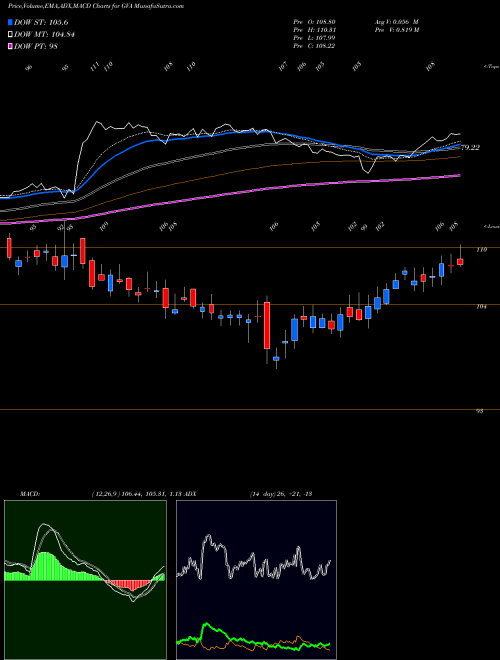Click the '<Tops' row label
Screen dimensions: 500x660
pyautogui.click(x=491, y=67)
